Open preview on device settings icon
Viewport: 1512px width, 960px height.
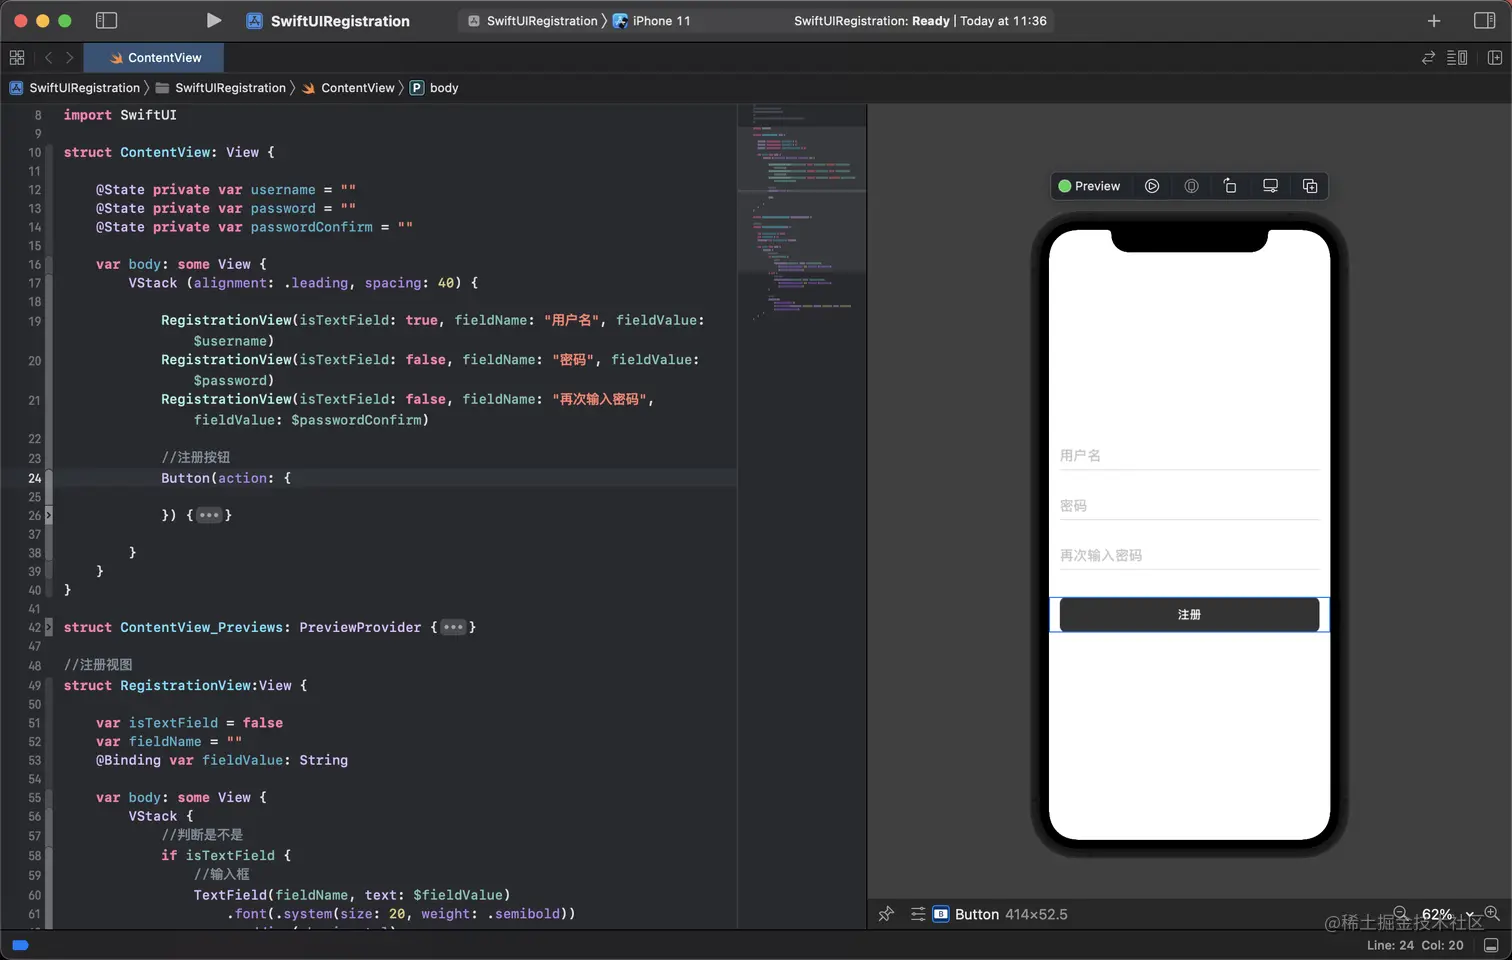pyautogui.click(x=1270, y=186)
